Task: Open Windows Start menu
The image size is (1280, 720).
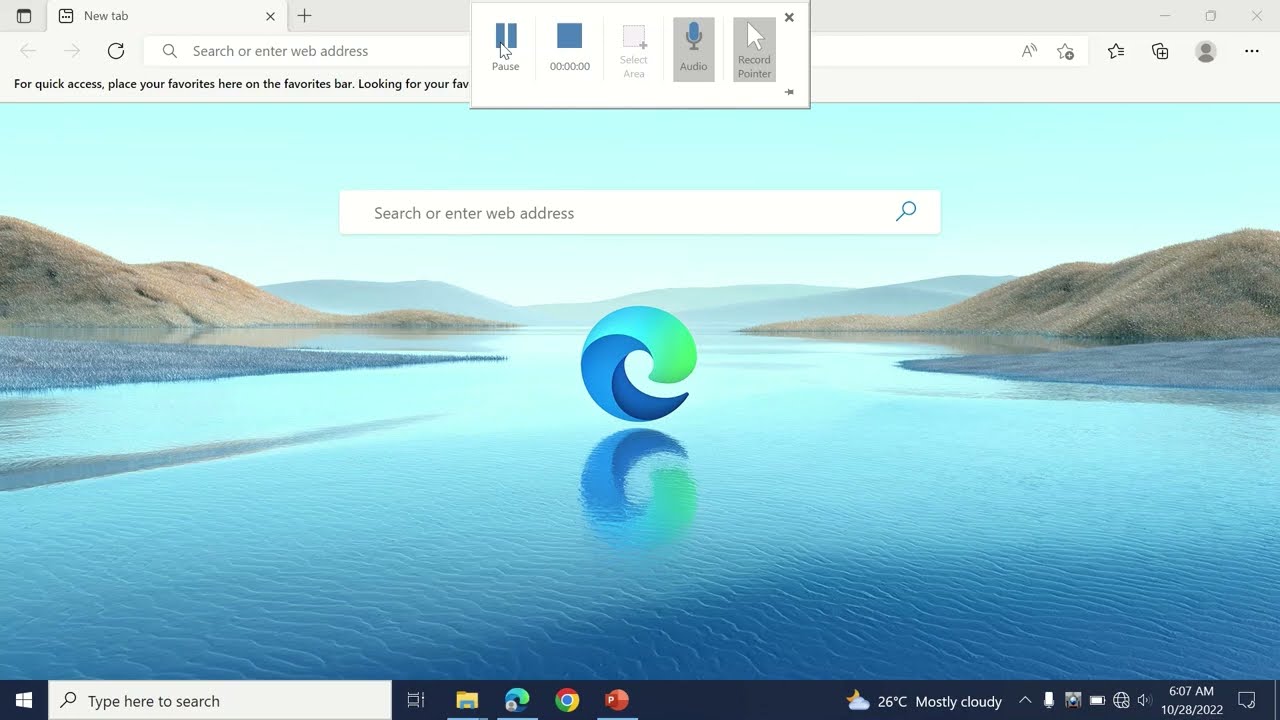Action: (x=24, y=700)
